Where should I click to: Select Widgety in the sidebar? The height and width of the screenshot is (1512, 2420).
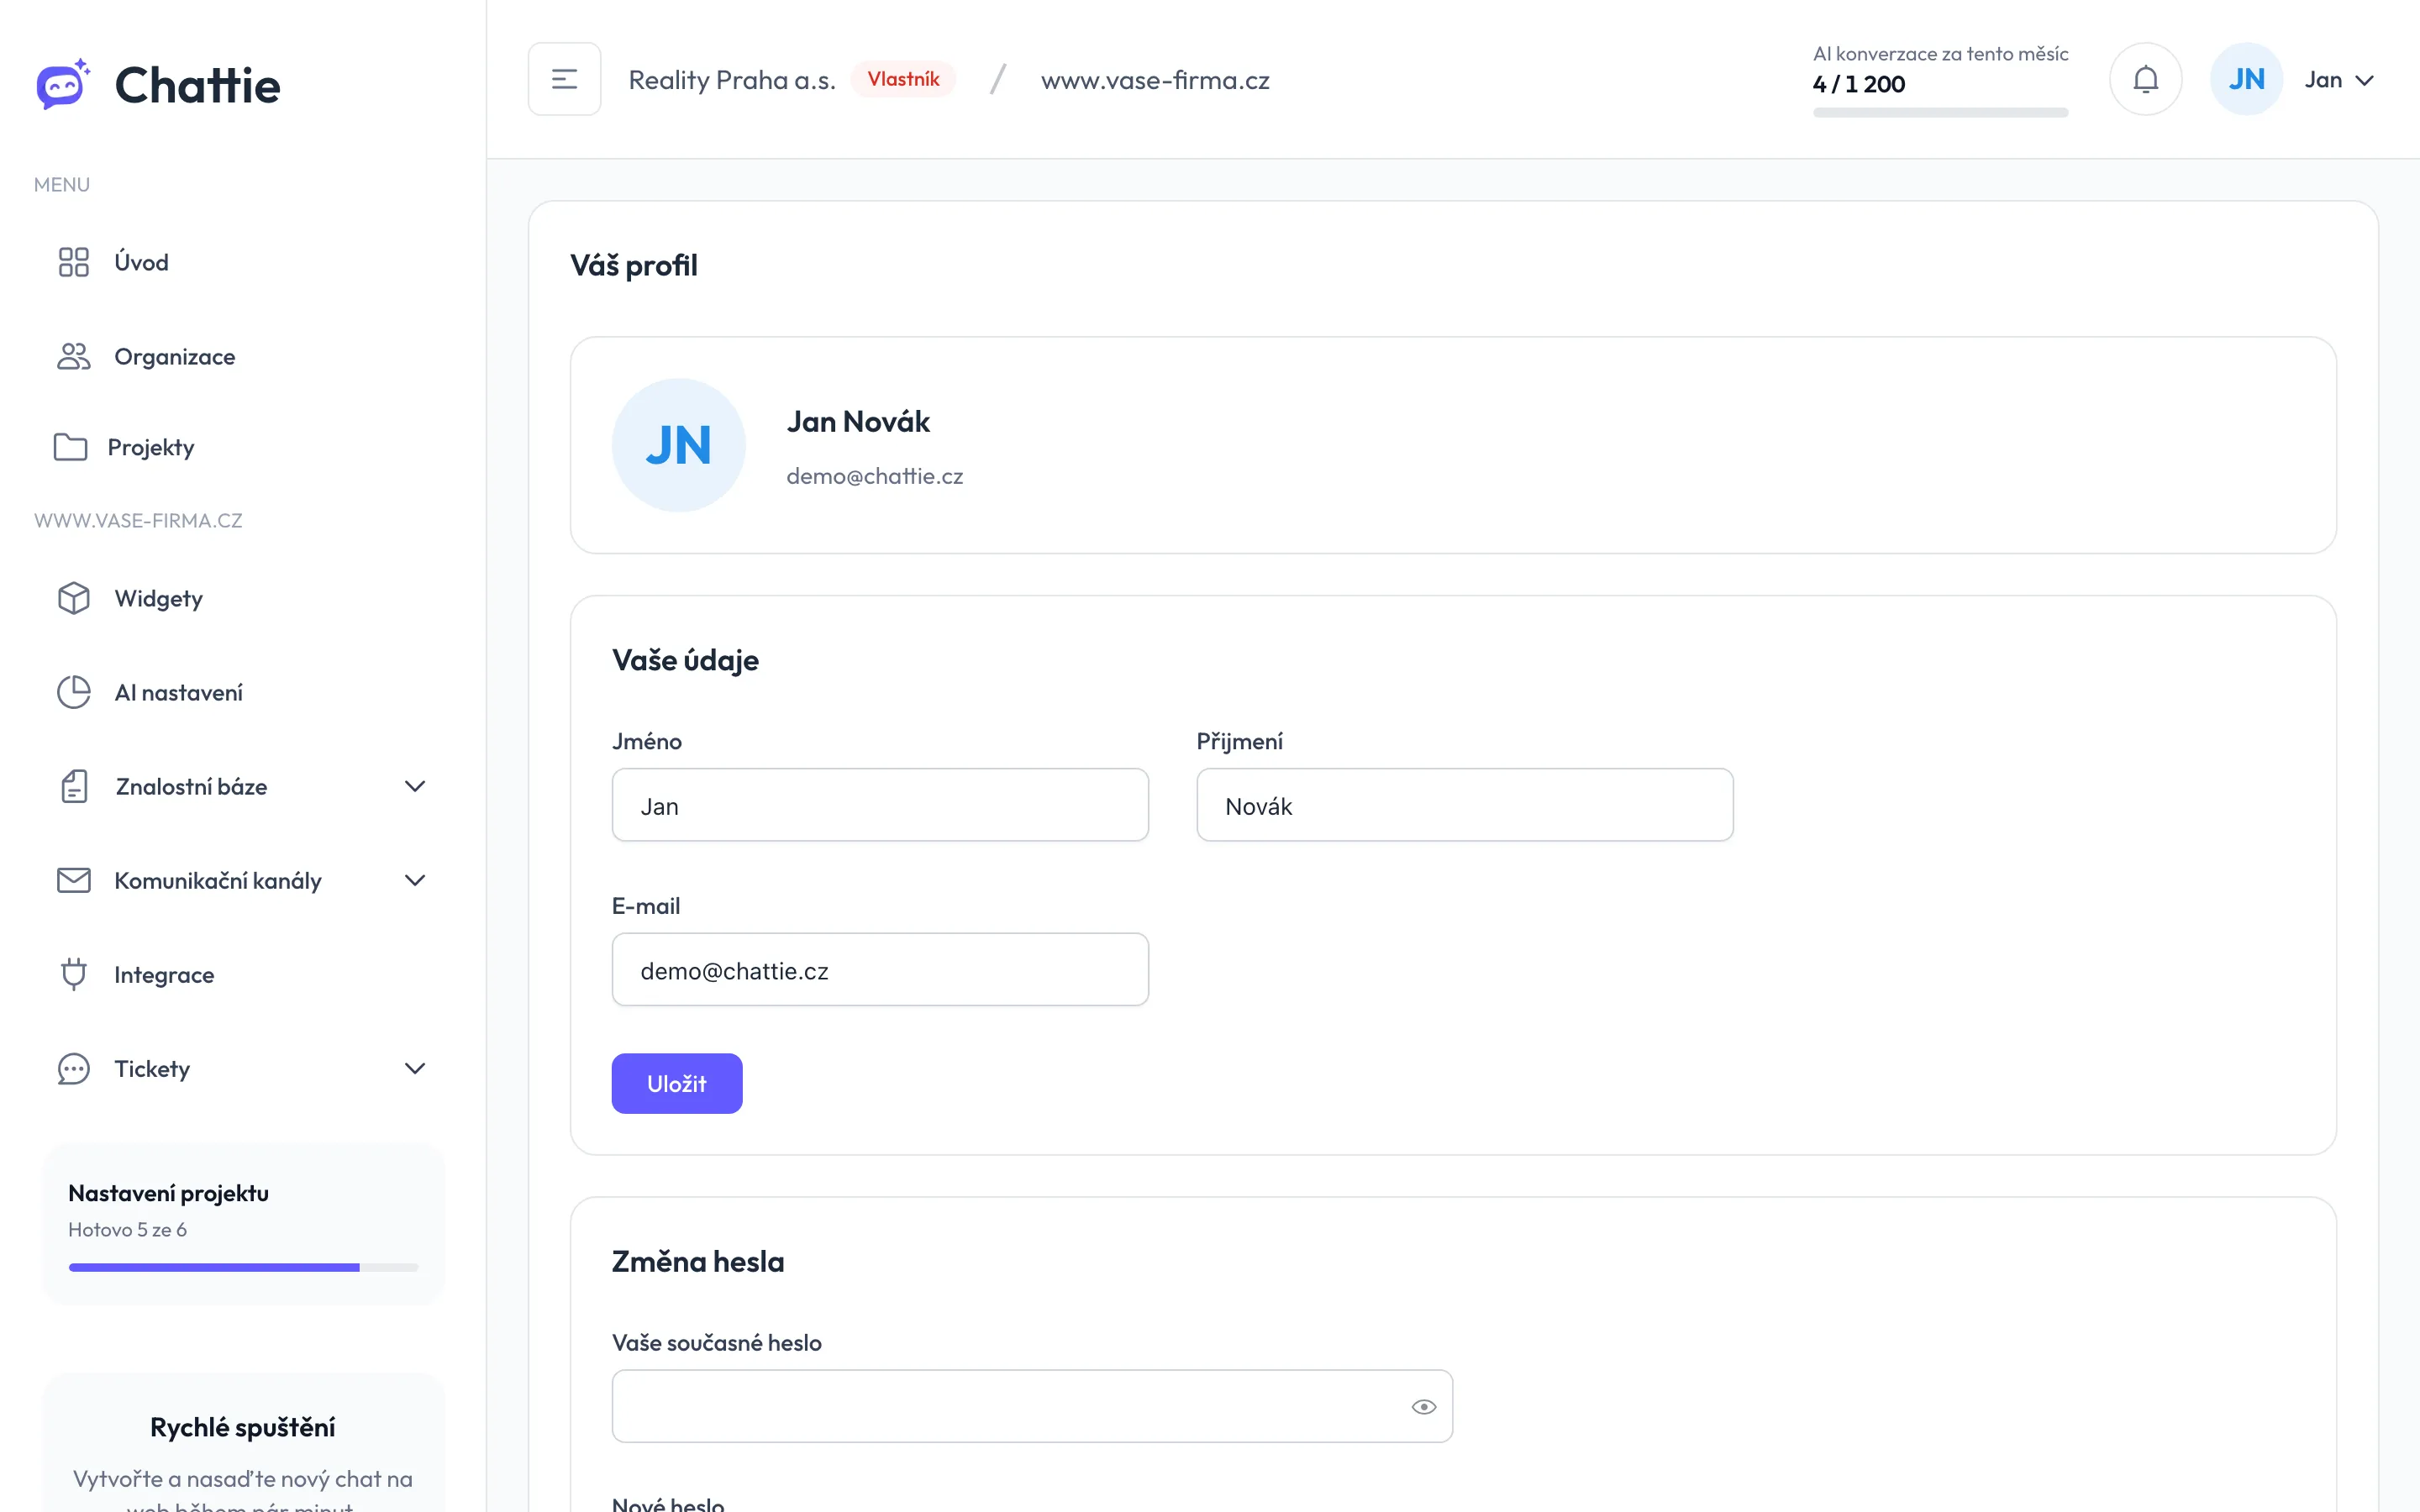click(243, 598)
